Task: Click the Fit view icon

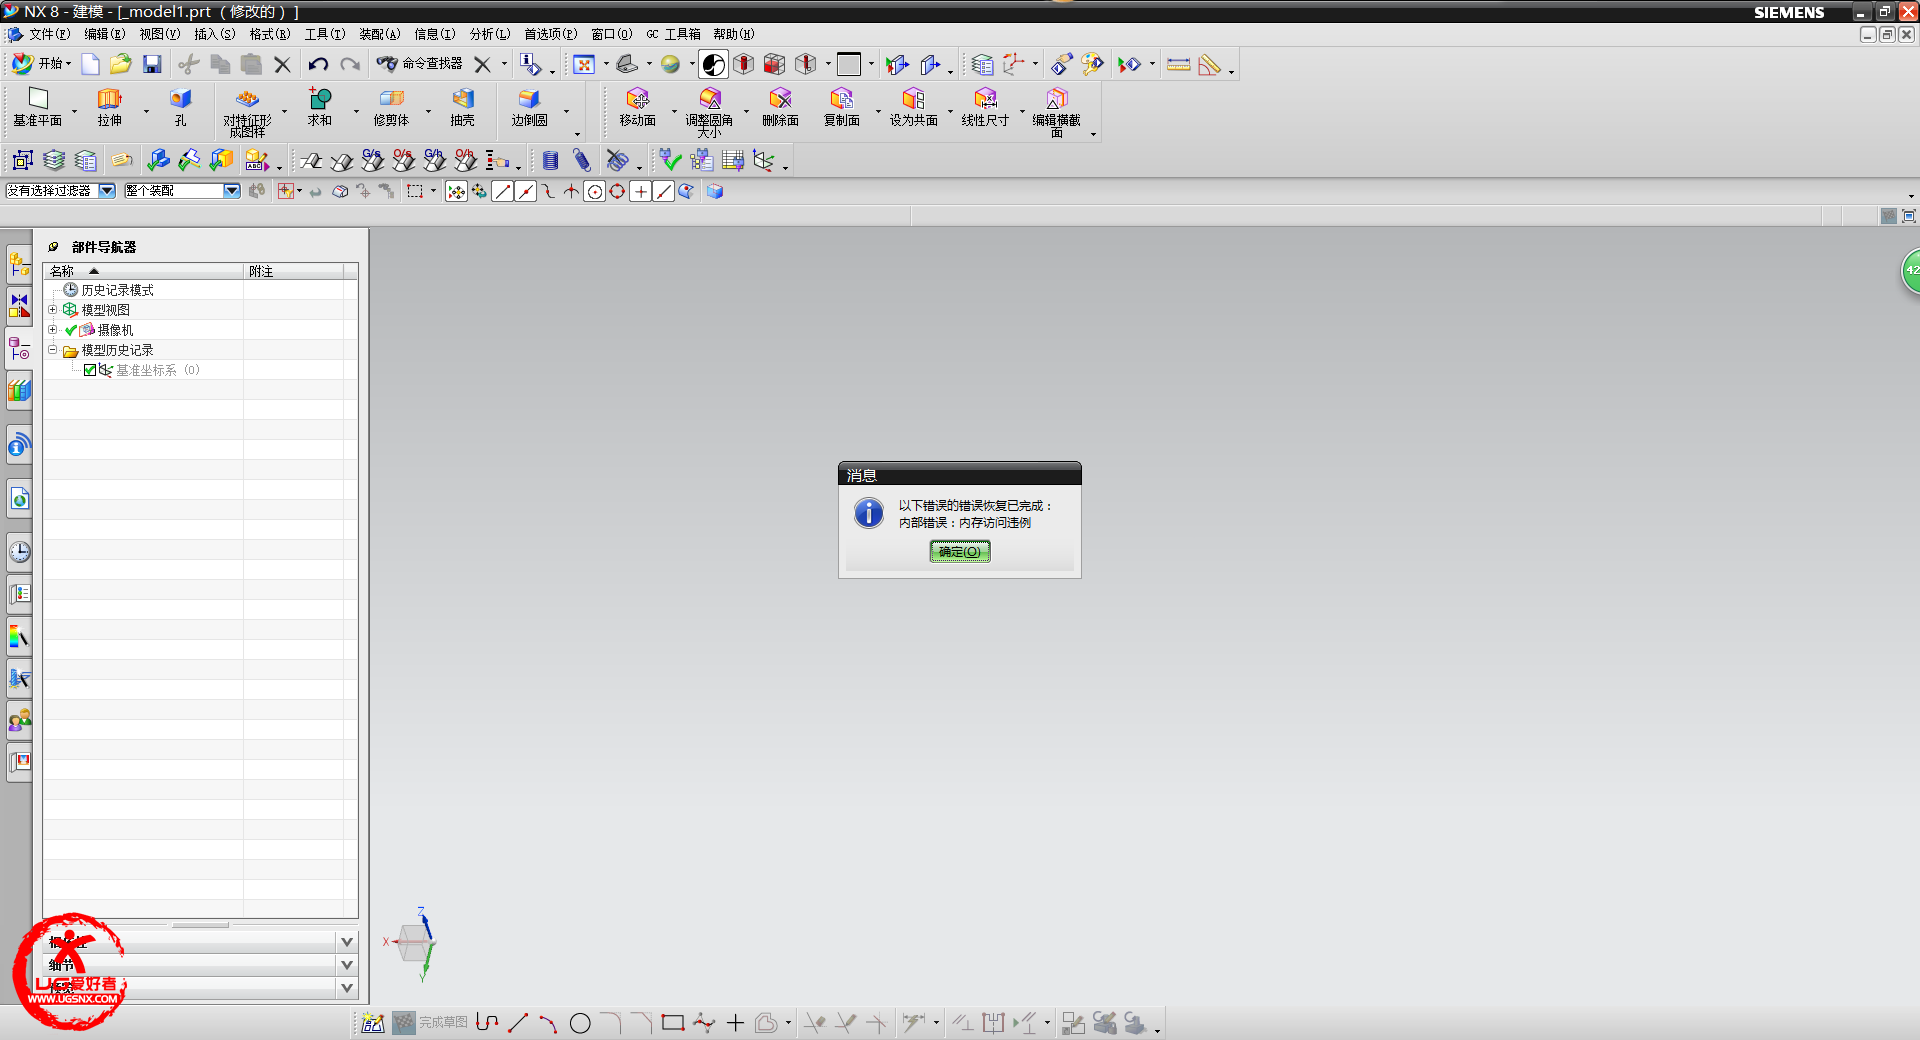Action: coord(584,64)
